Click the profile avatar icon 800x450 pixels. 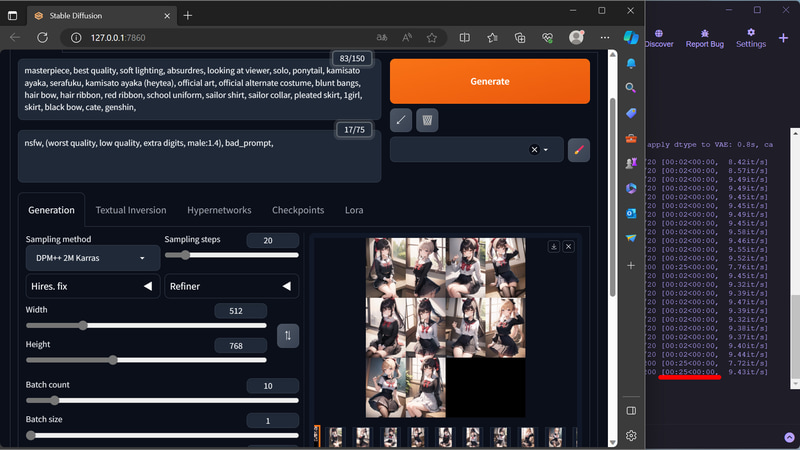[x=576, y=37]
